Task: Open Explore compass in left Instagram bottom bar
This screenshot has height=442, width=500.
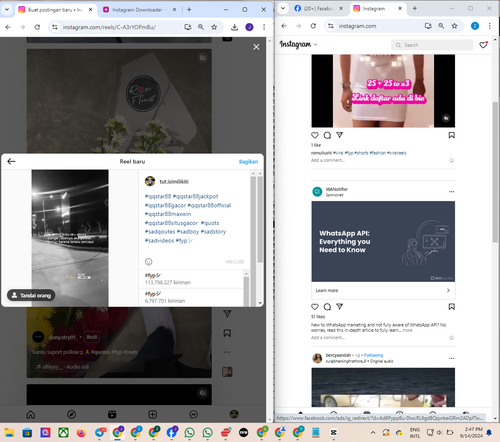Action: 71,414
